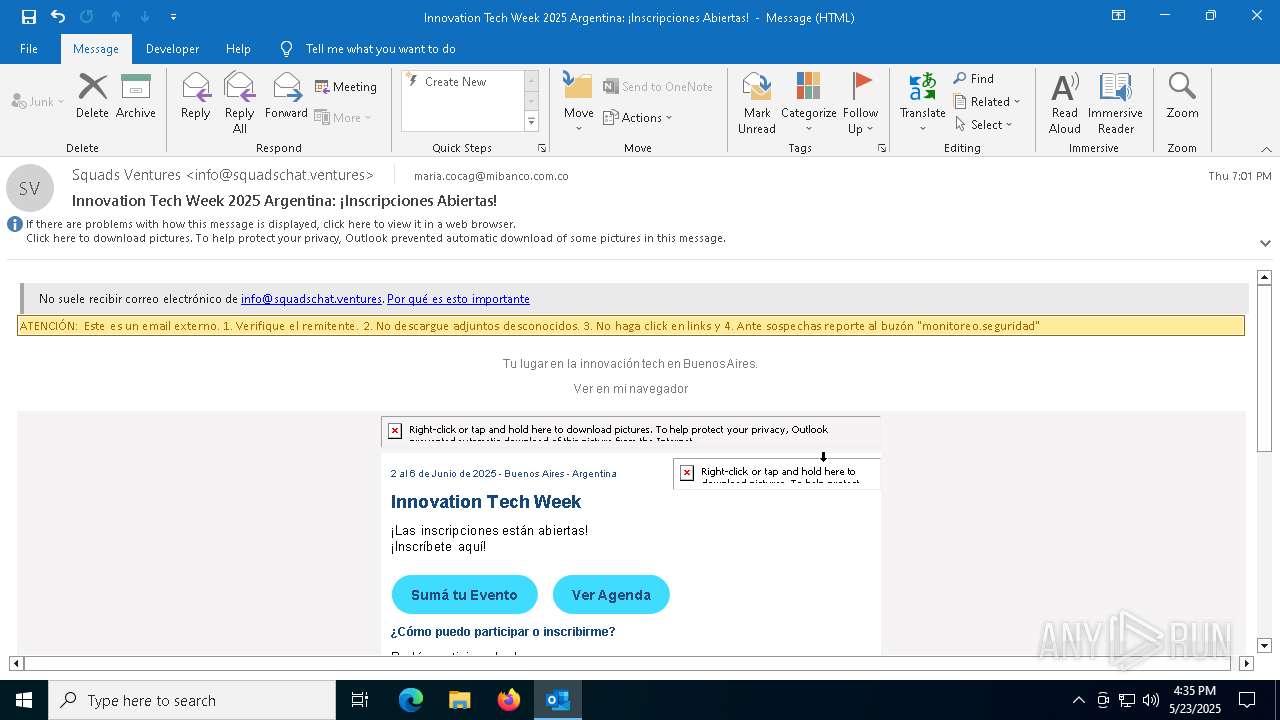Click the Tell me what you want to do box
This screenshot has width=1280, height=720.
pos(380,49)
